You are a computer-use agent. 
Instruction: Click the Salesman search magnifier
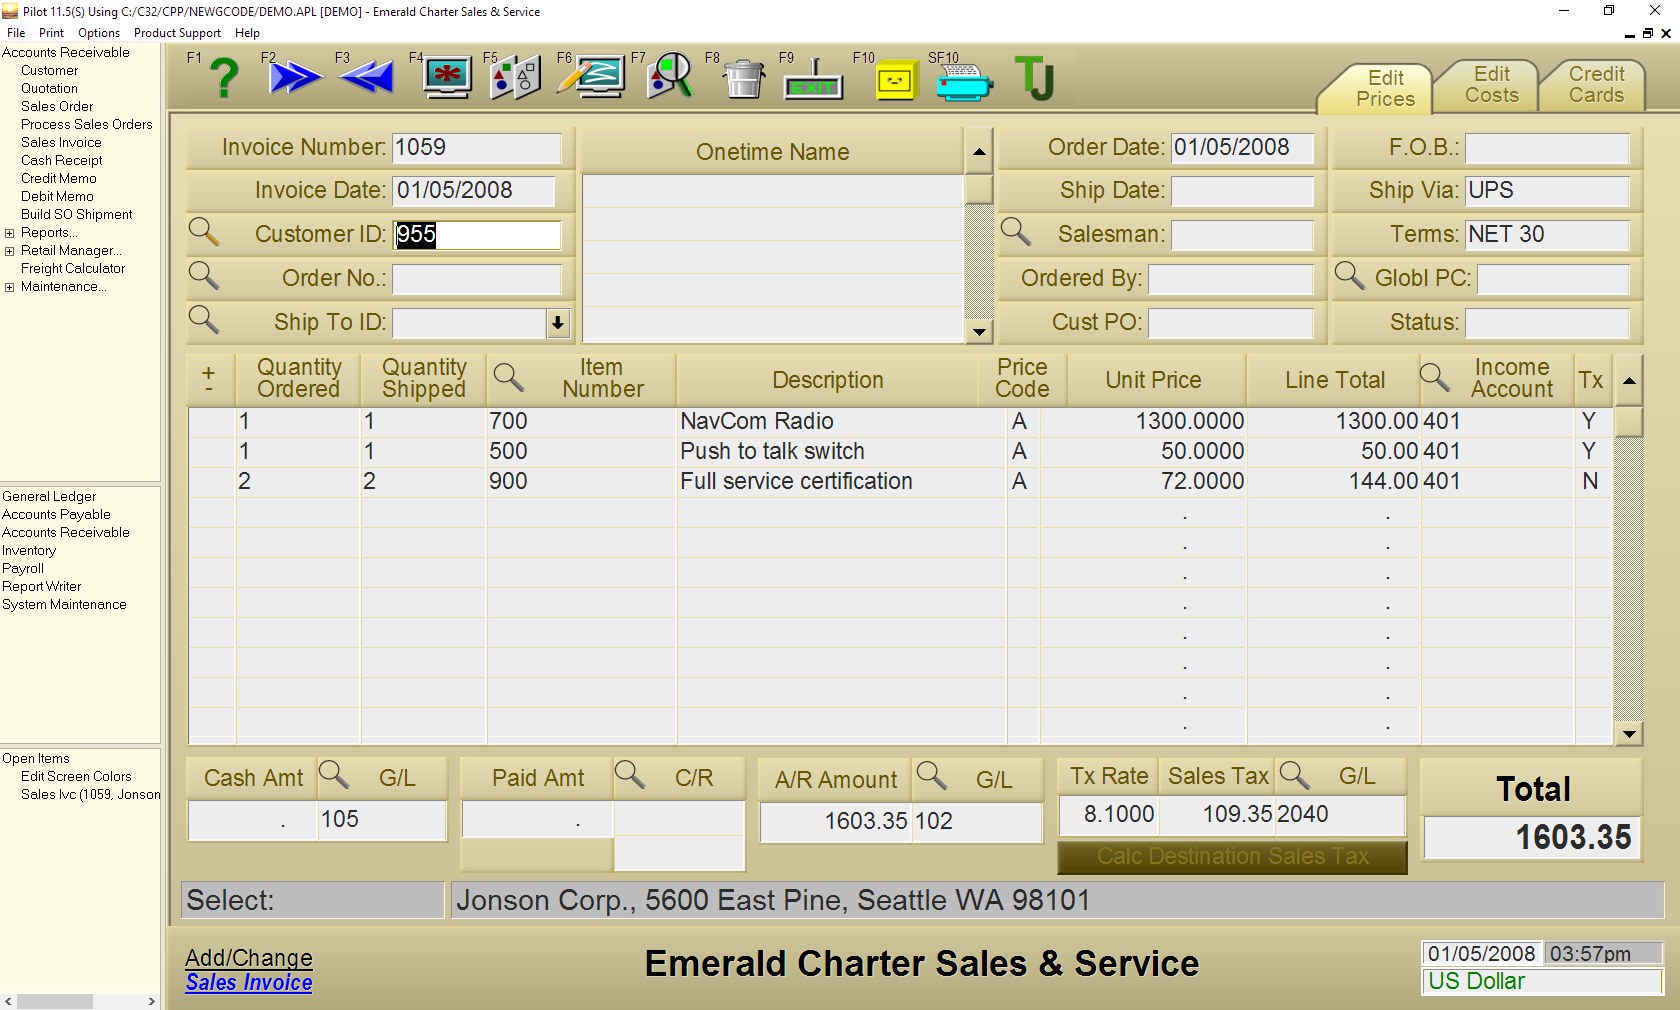pyautogui.click(x=1016, y=232)
